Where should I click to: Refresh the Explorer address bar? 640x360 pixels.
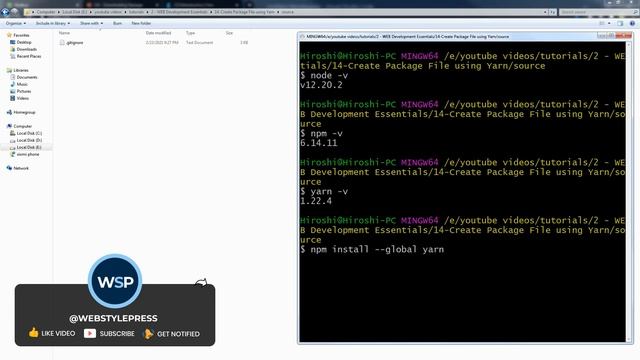pyautogui.click(x=552, y=12)
